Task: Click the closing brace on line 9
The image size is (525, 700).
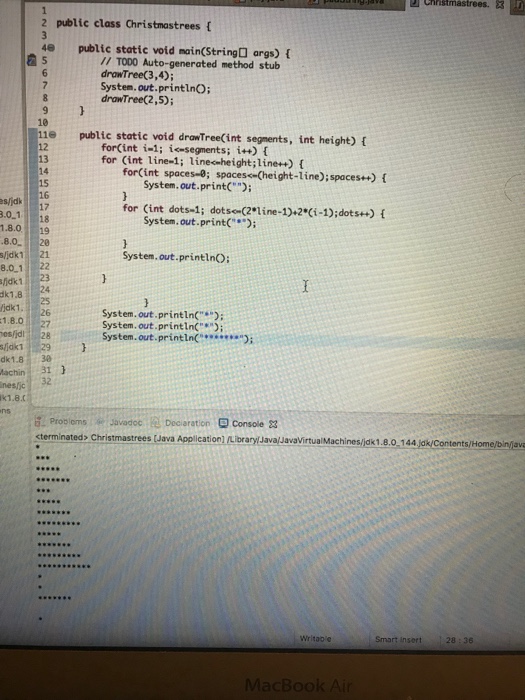Action: coord(82,110)
